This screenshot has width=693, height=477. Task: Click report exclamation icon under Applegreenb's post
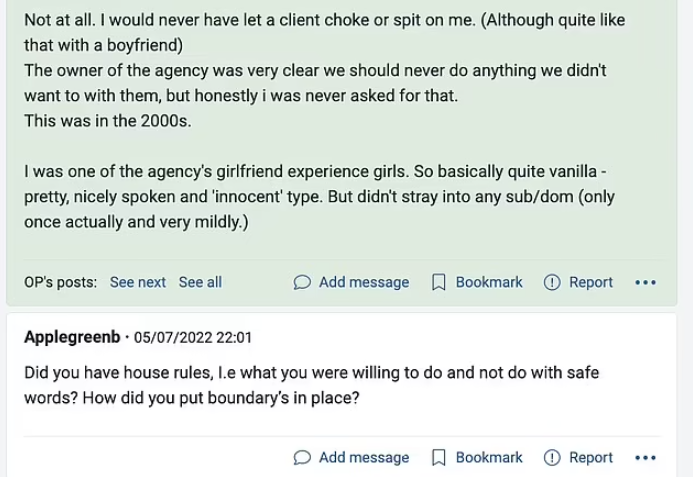[x=551, y=458]
